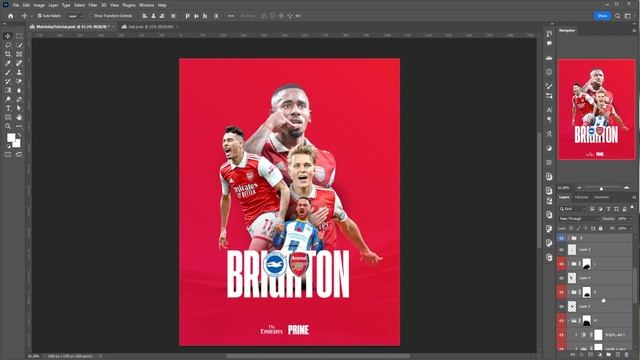The image size is (640, 360).
Task: Toggle visibility of the top selected group
Action: coord(561,238)
